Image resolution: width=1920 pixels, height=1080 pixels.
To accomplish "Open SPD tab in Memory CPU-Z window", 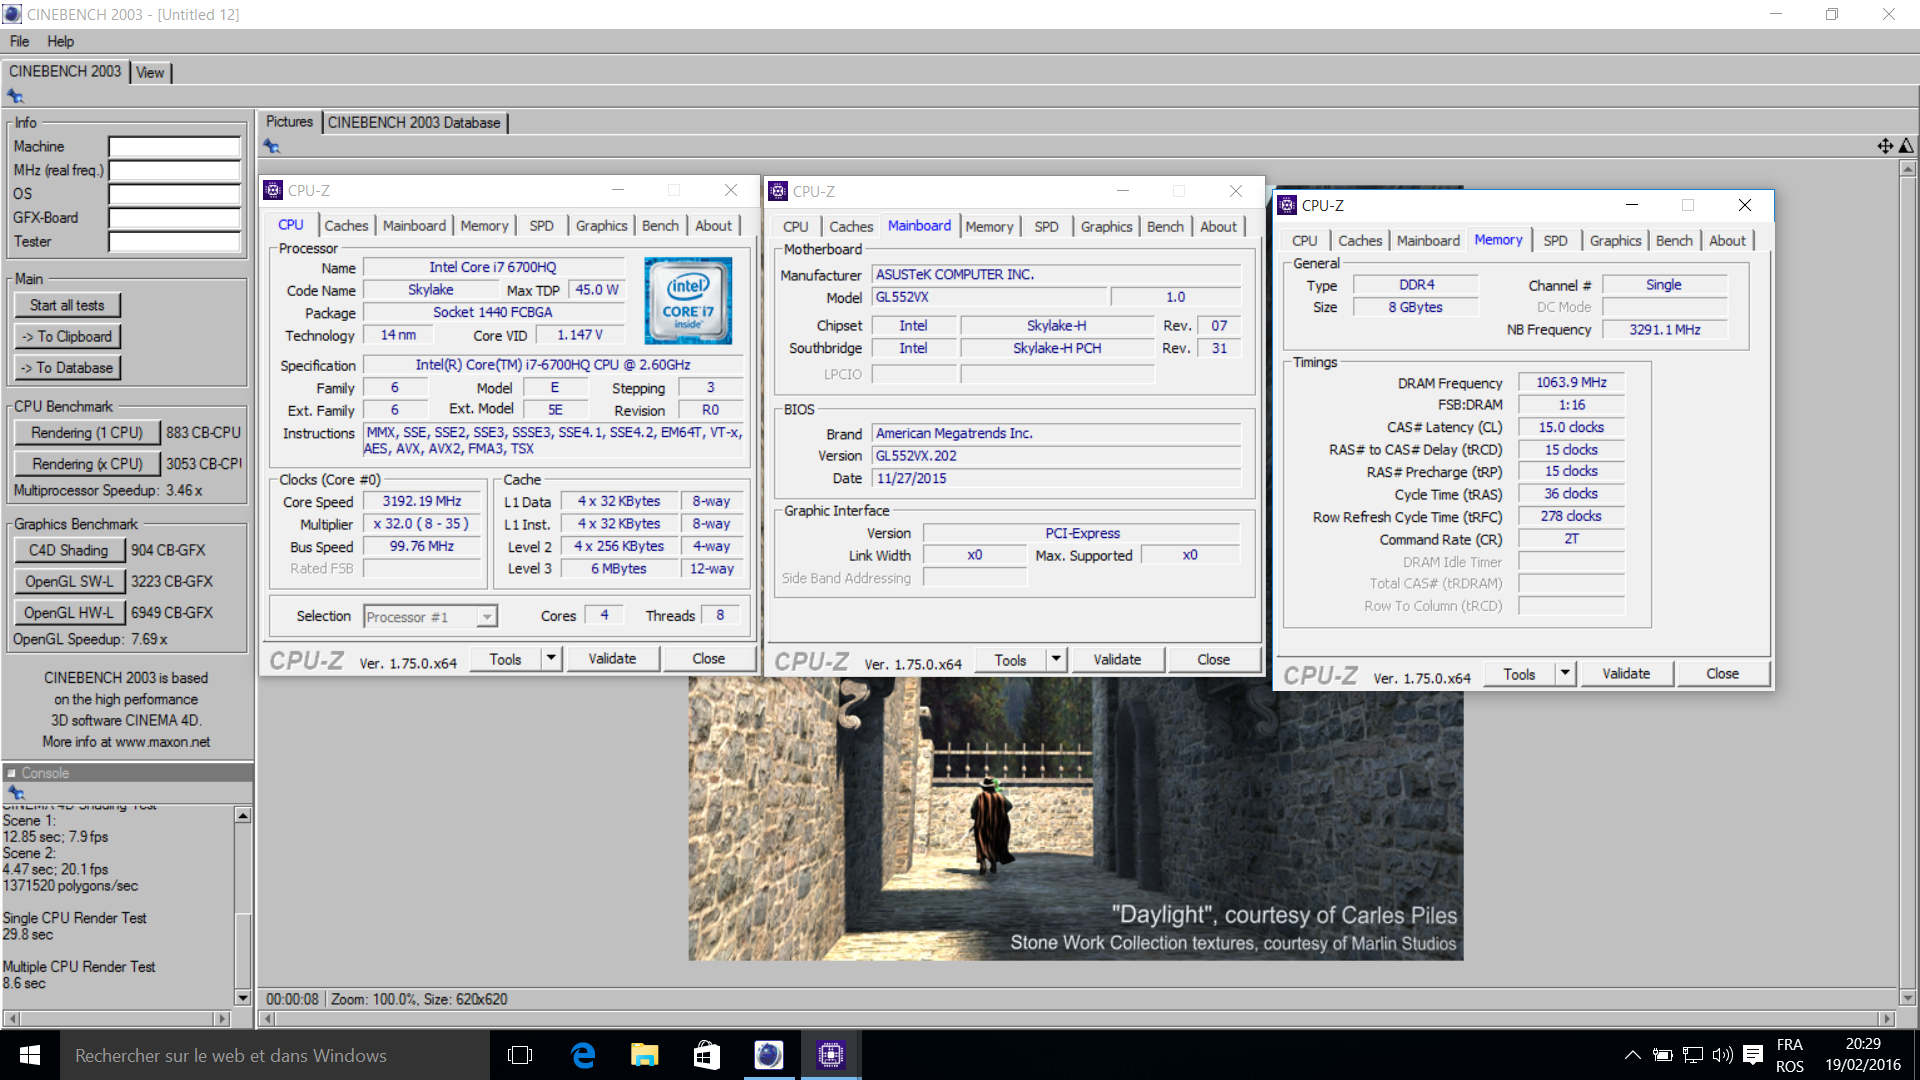I will point(1555,240).
